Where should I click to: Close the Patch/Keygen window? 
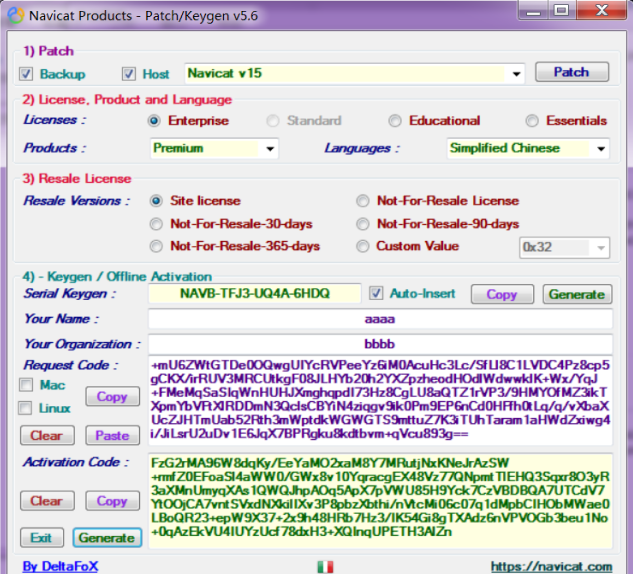602,10
